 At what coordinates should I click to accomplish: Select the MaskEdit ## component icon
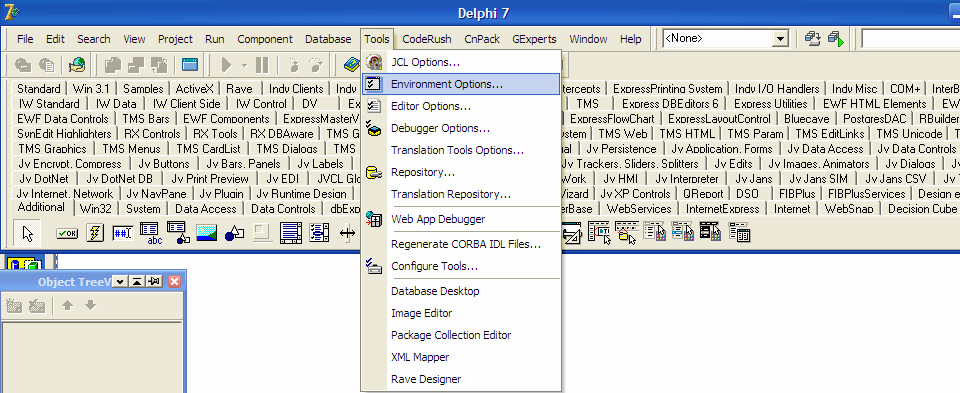122,233
